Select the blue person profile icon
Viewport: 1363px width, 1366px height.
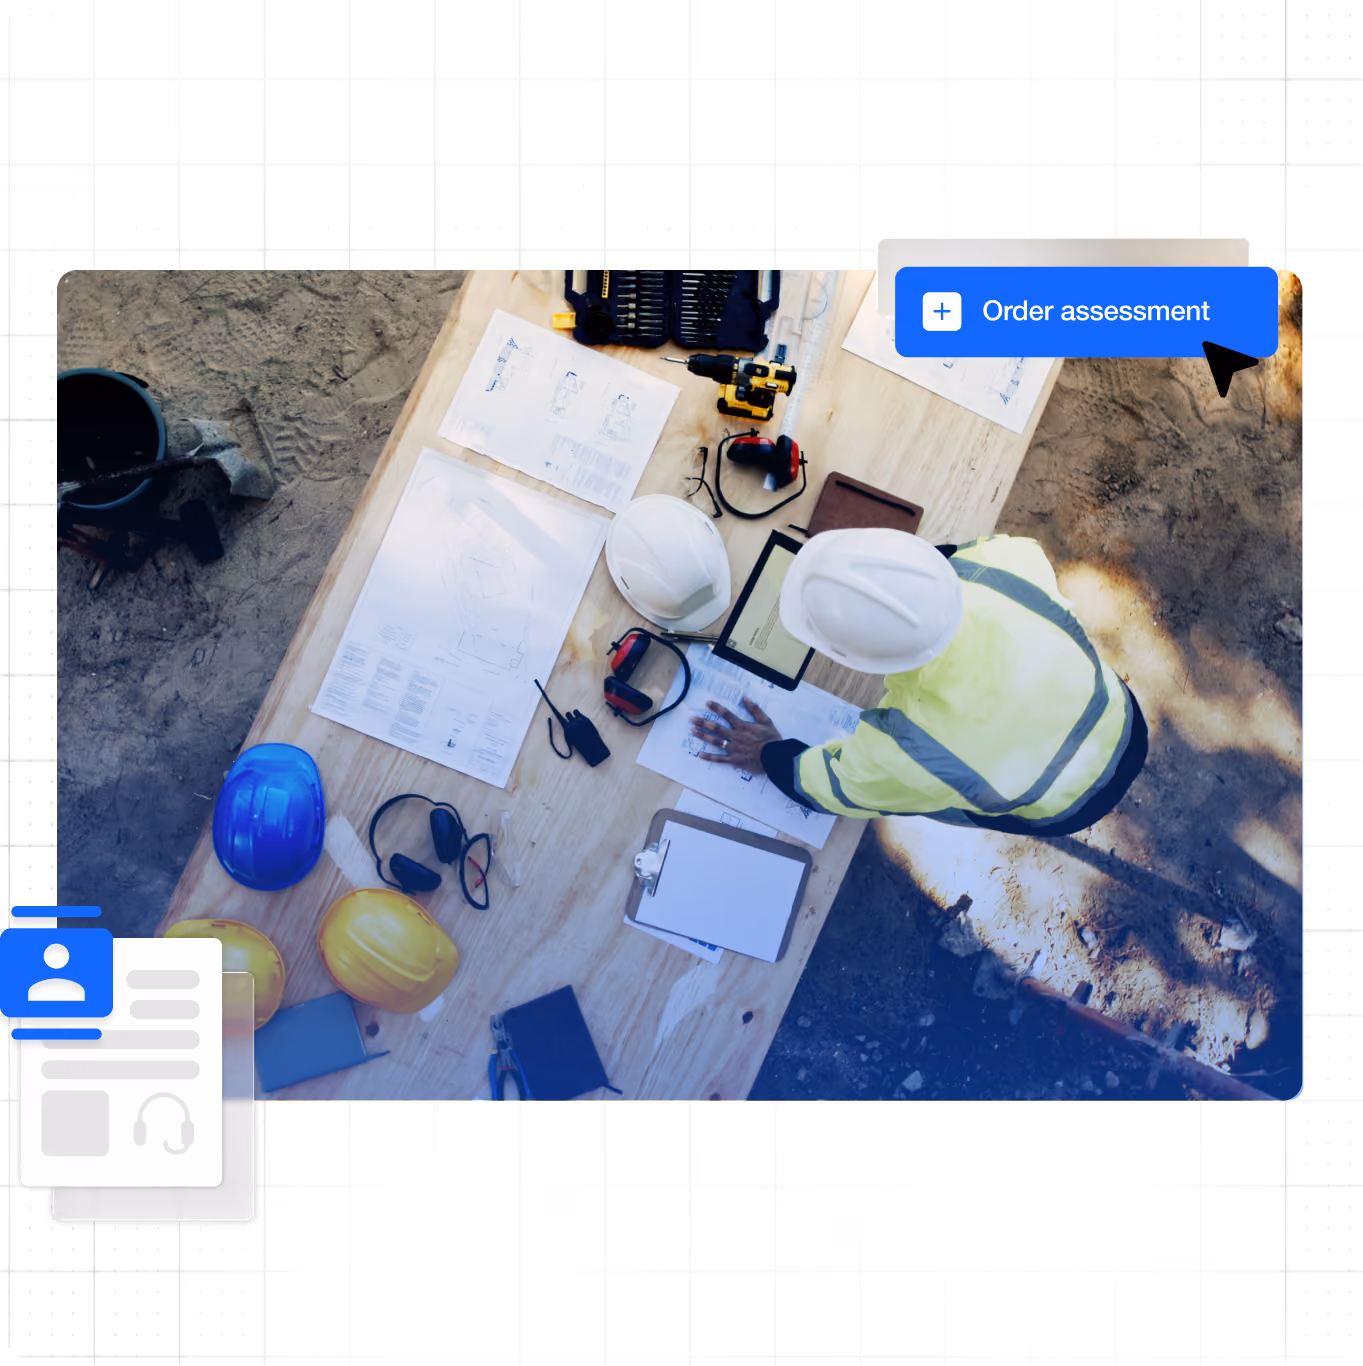pos(57,973)
